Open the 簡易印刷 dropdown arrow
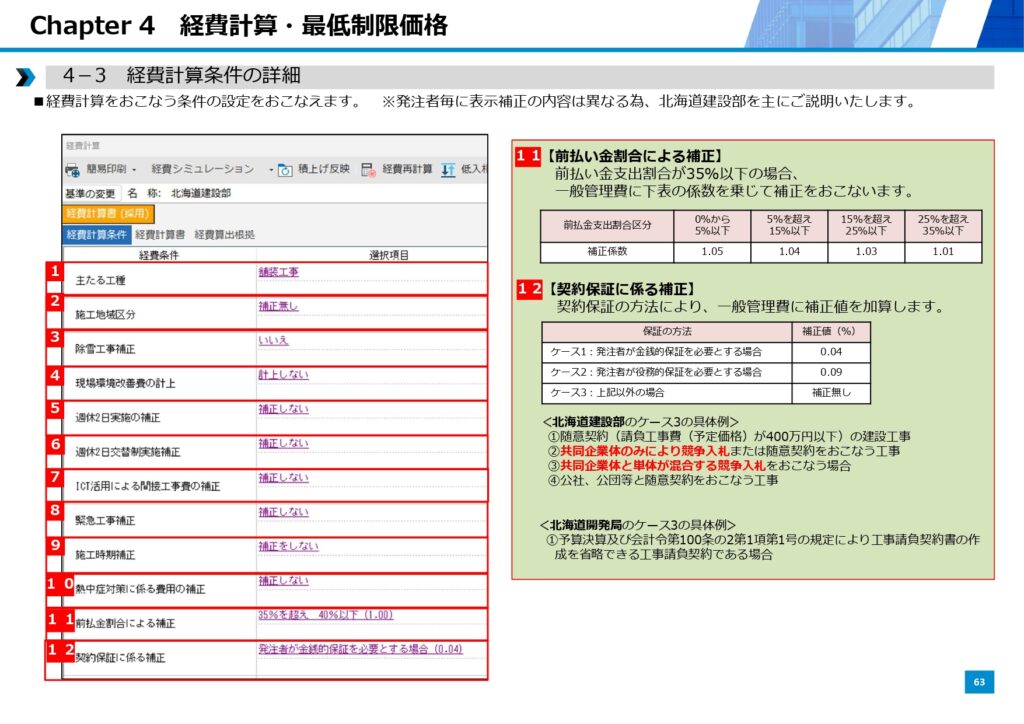Screen dimensions: 1024x724 coord(134,170)
